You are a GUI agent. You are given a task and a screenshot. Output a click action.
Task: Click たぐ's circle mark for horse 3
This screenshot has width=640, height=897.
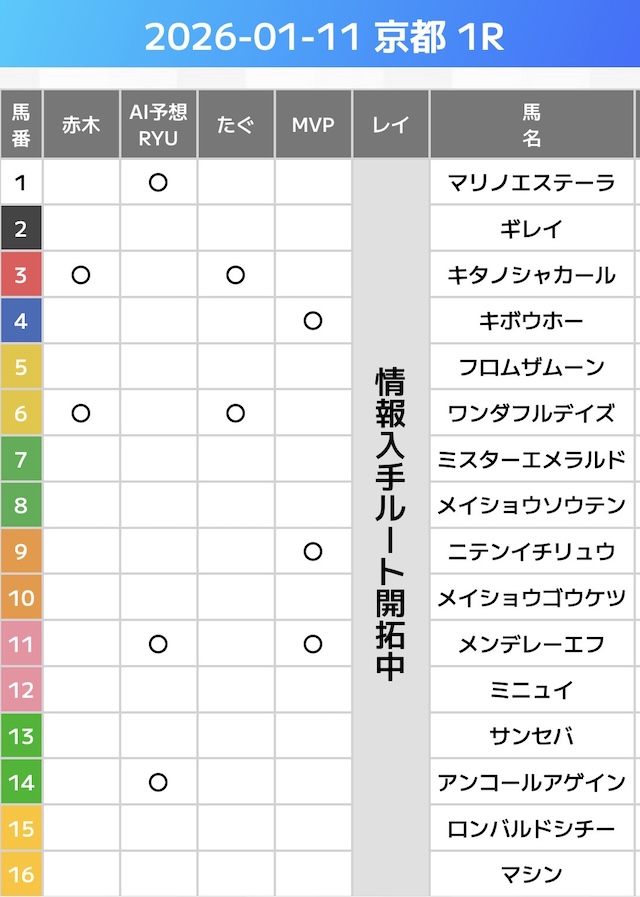[235, 275]
